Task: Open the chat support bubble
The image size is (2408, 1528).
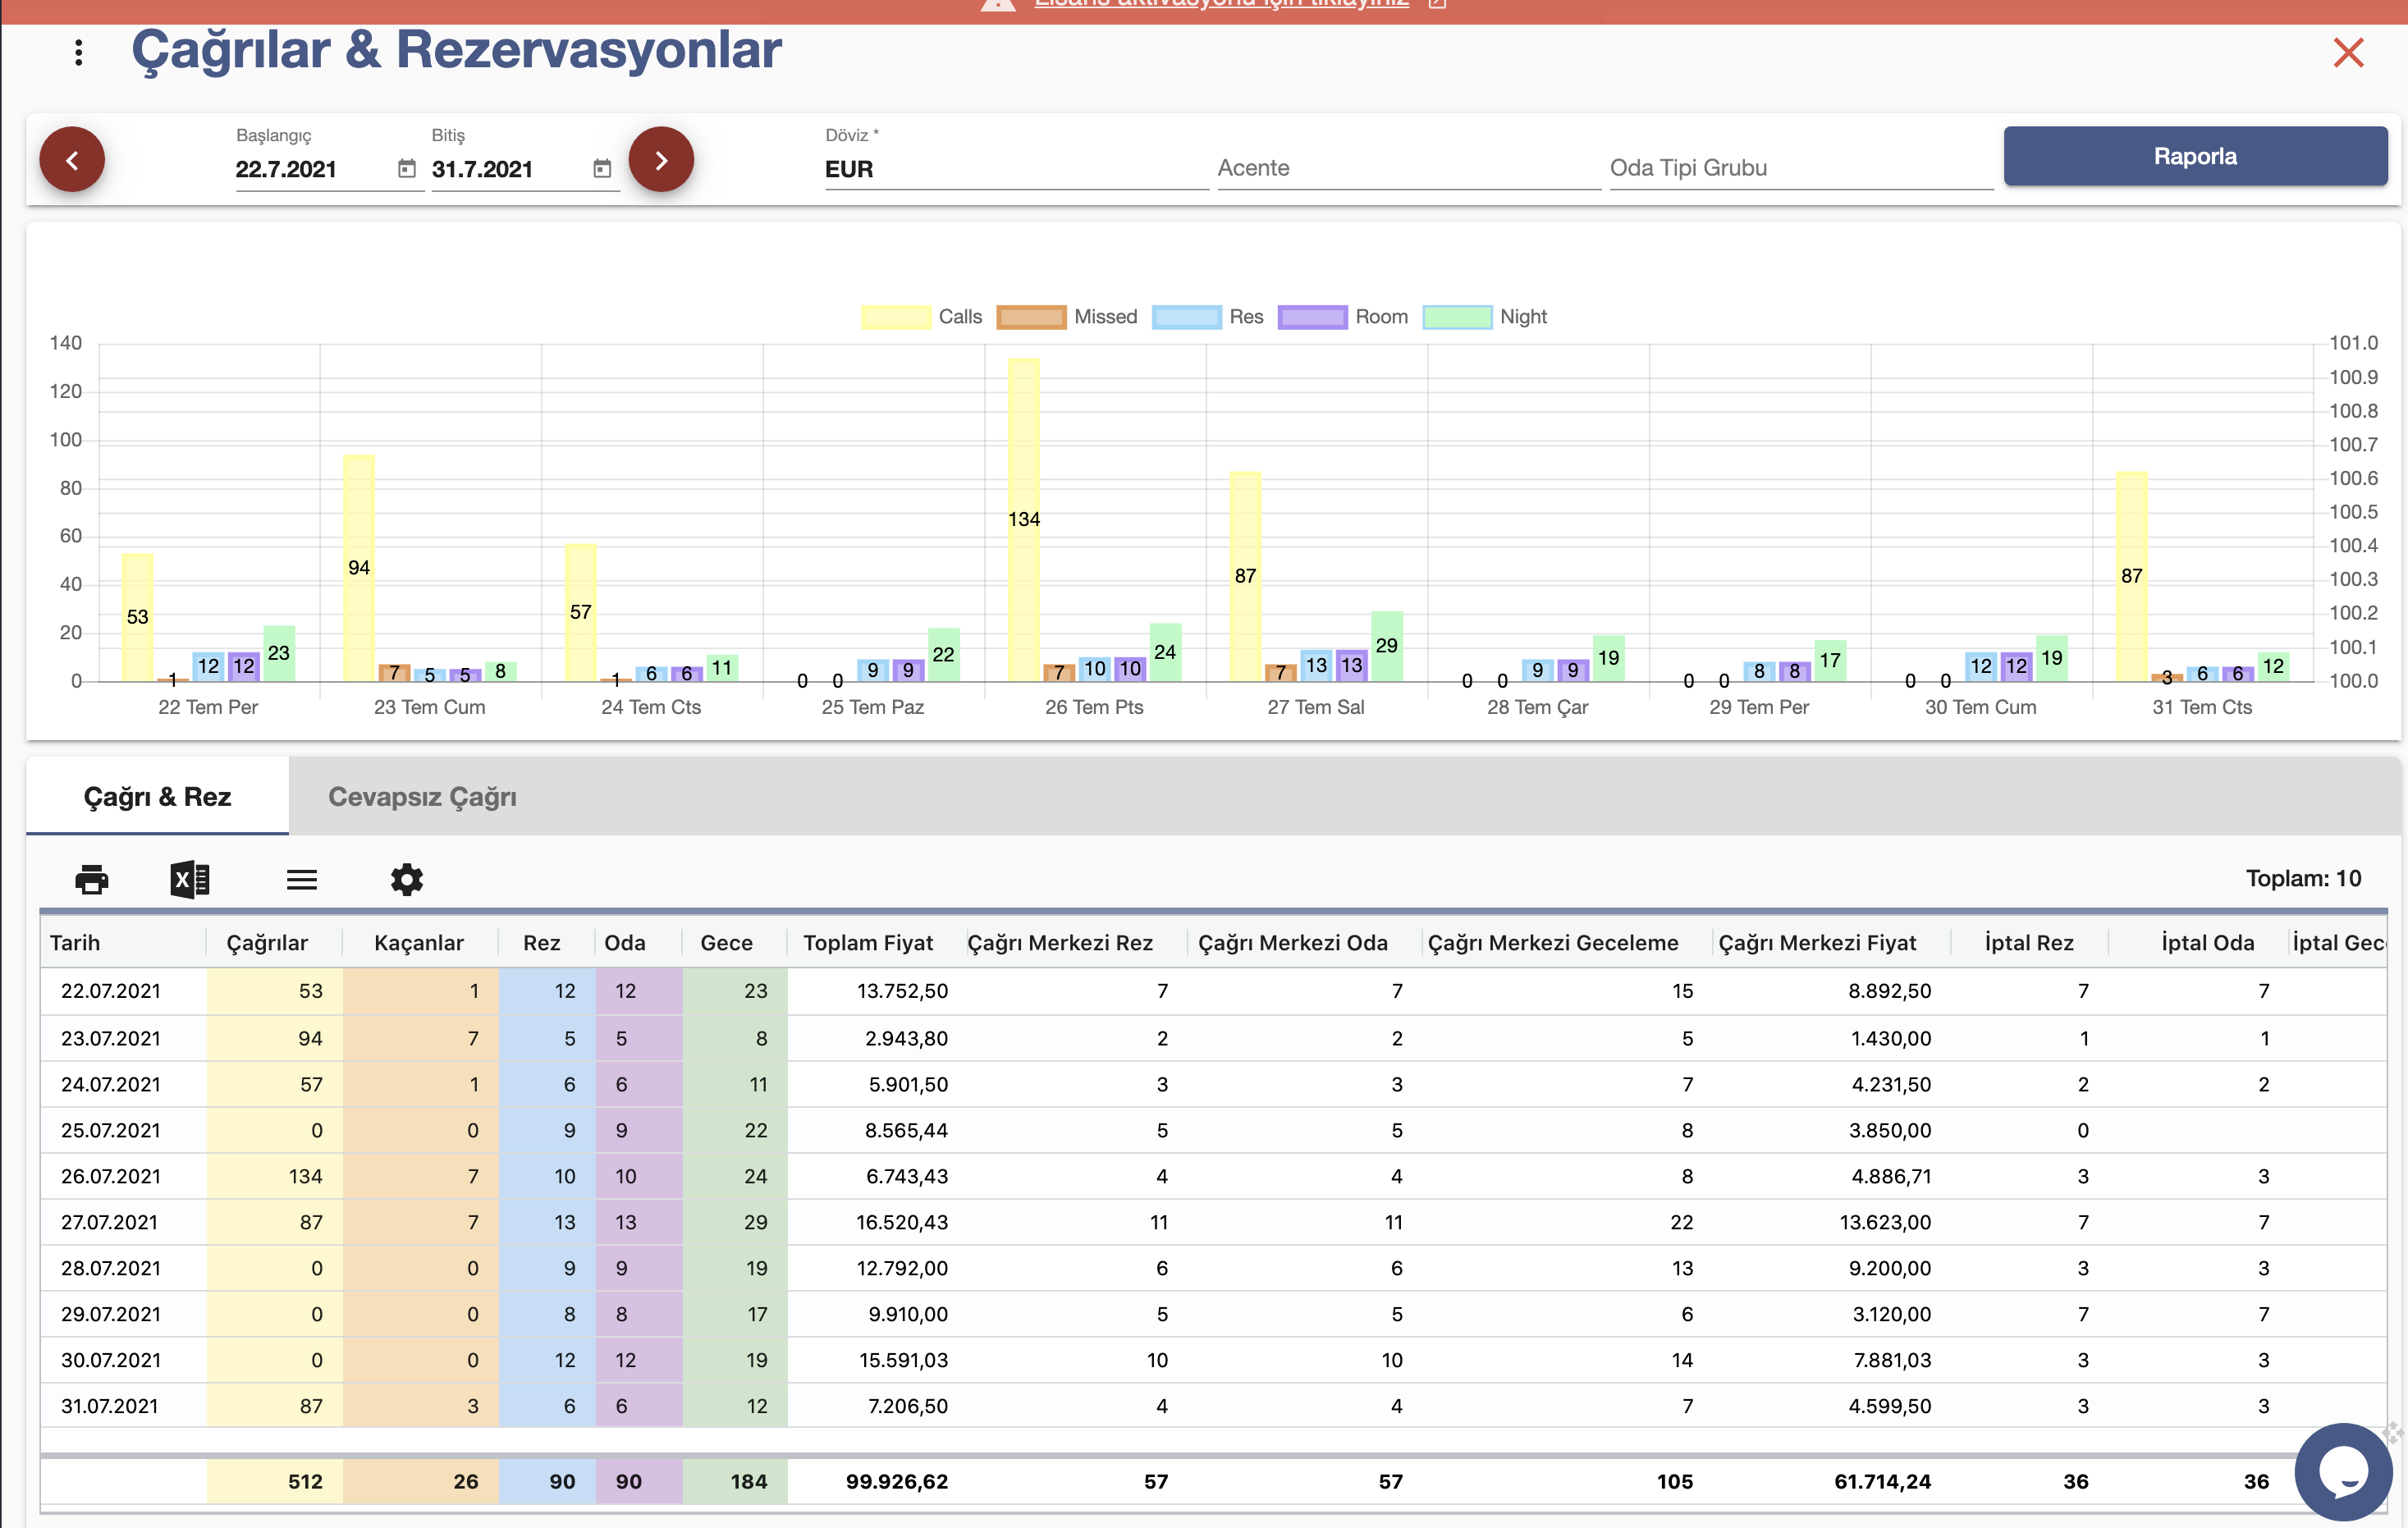Action: [x=2343, y=1471]
